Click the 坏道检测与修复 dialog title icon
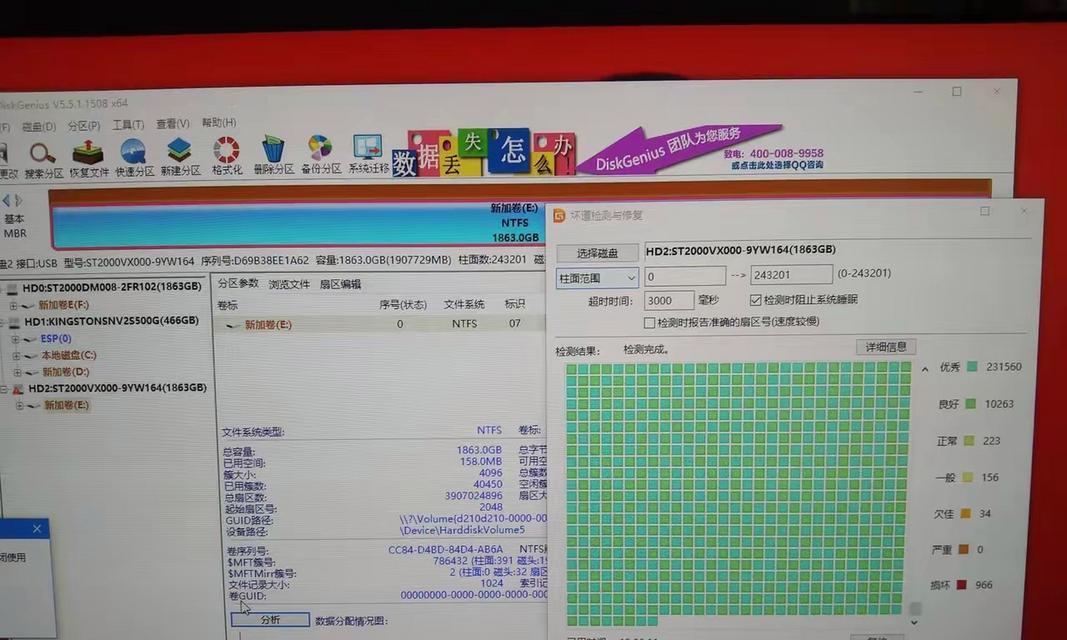The image size is (1067, 640). pyautogui.click(x=559, y=216)
